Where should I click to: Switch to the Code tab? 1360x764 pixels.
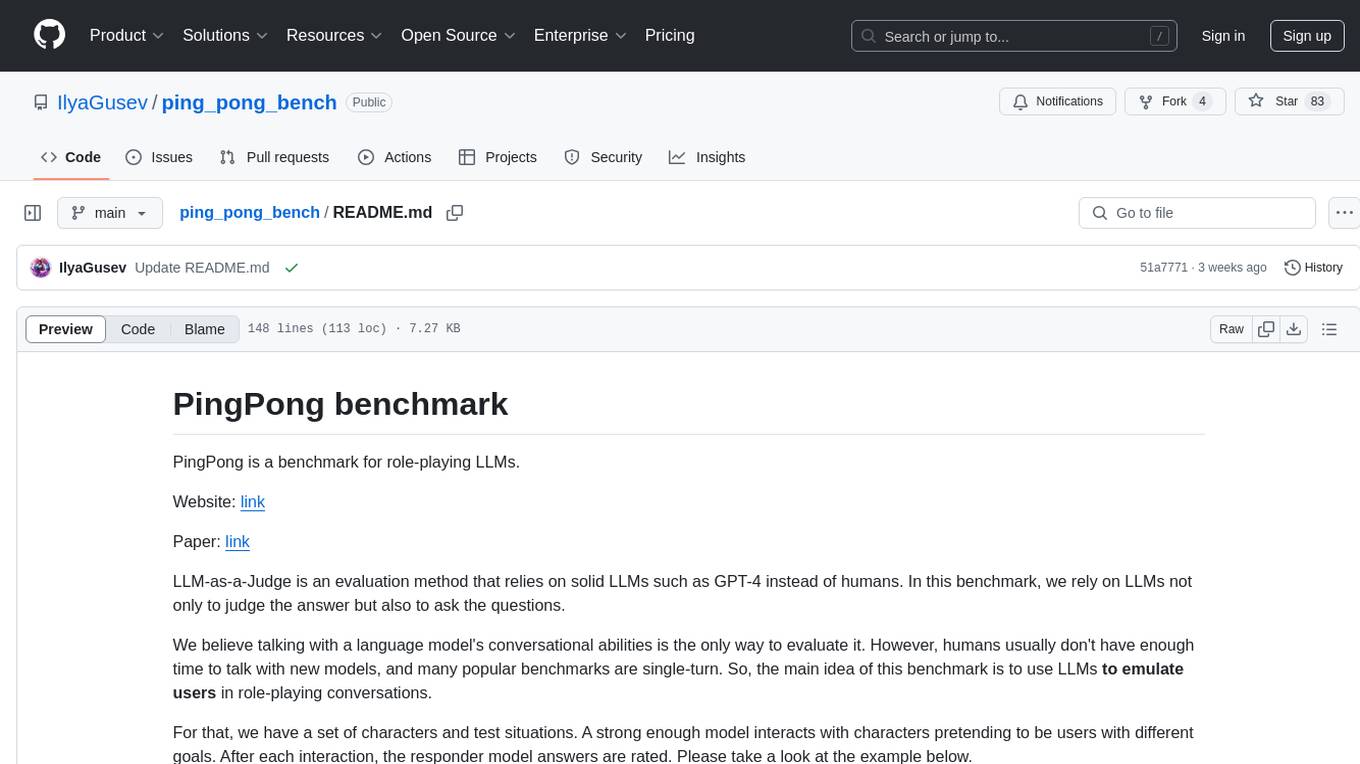click(x=71, y=157)
